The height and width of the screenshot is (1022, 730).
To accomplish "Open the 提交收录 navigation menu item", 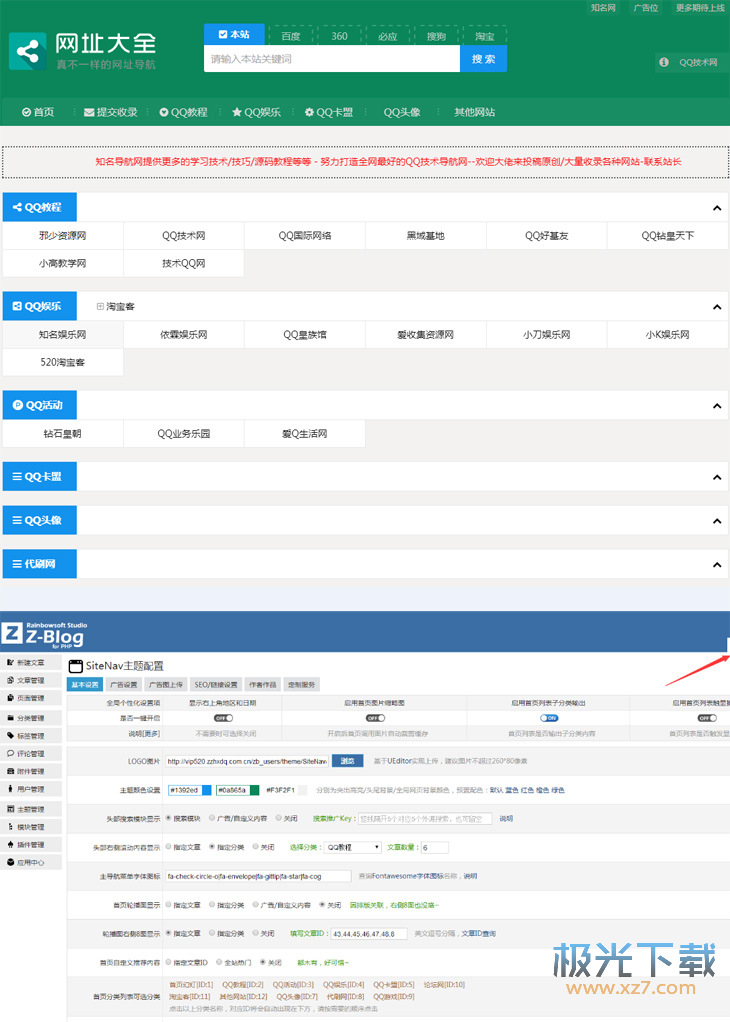I will [110, 112].
